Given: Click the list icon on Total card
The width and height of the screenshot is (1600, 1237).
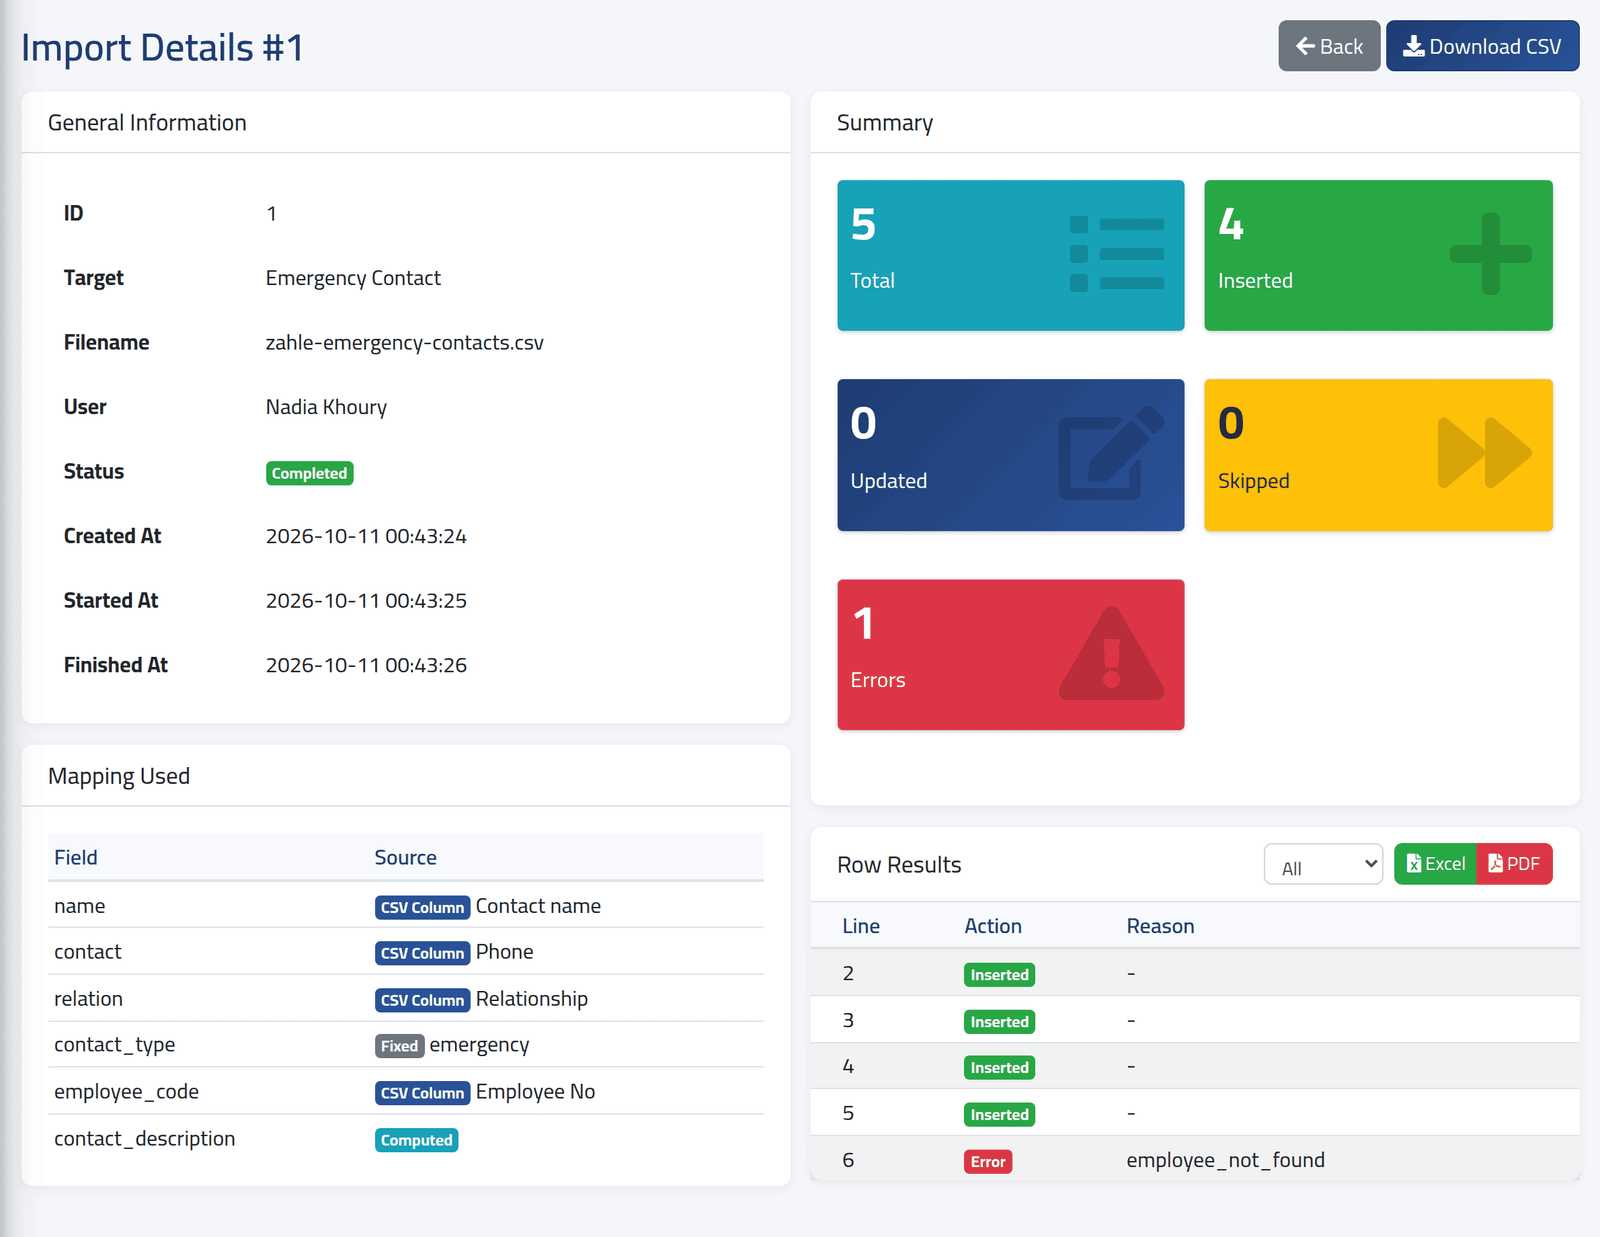Looking at the screenshot, I should [x=1117, y=254].
